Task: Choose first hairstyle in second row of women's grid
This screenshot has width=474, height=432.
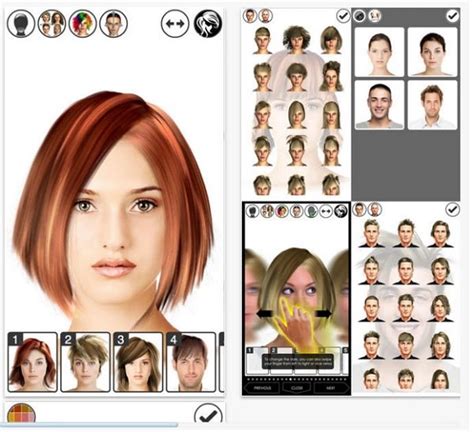Action: (x=262, y=77)
